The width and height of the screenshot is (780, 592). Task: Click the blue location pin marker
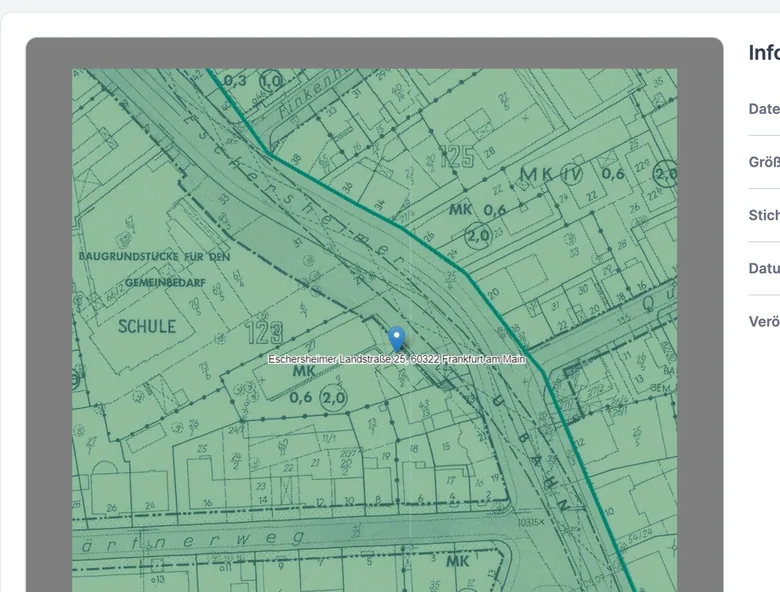396,339
